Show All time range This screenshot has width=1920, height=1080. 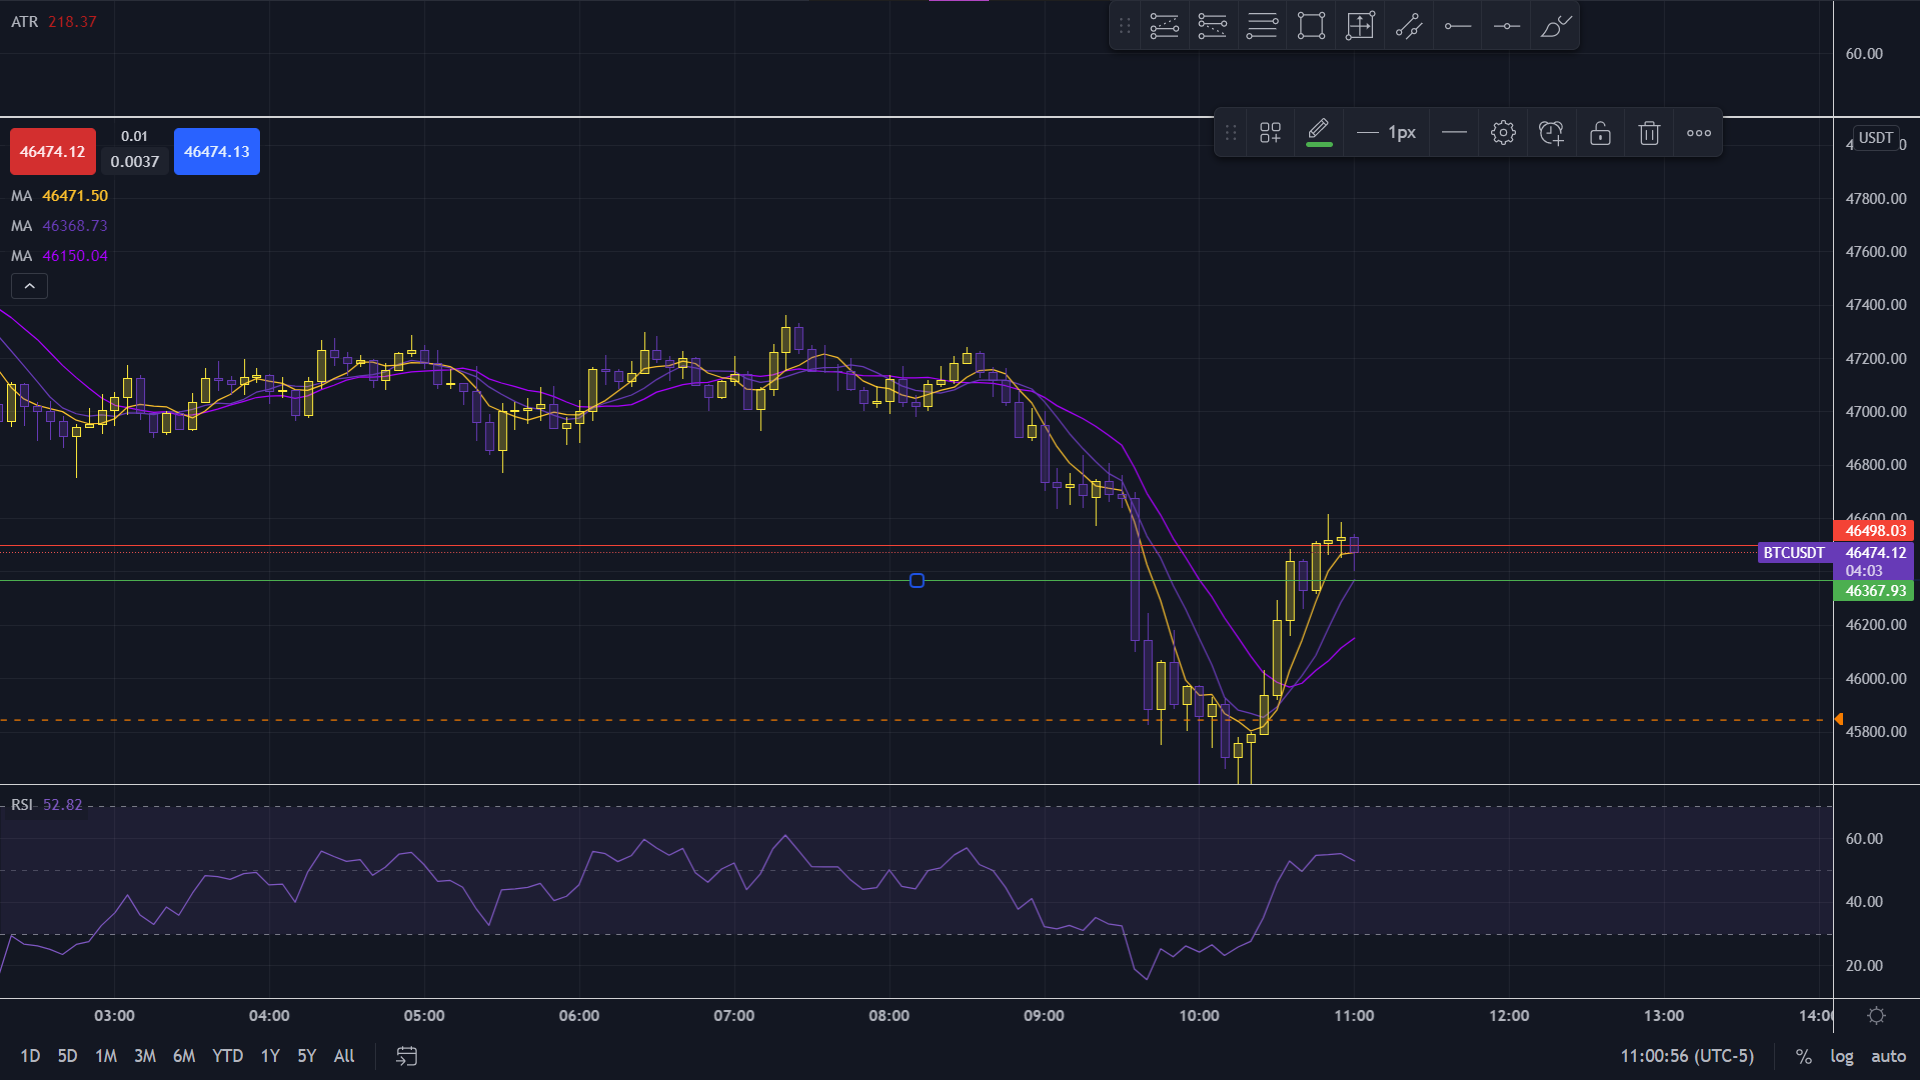click(x=344, y=1056)
